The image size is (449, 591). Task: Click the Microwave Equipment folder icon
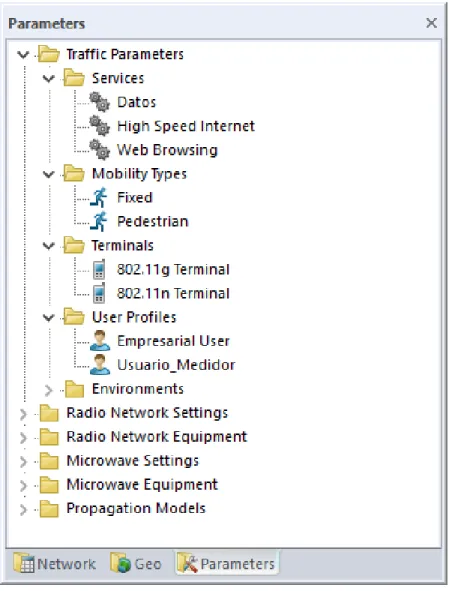(x=49, y=485)
